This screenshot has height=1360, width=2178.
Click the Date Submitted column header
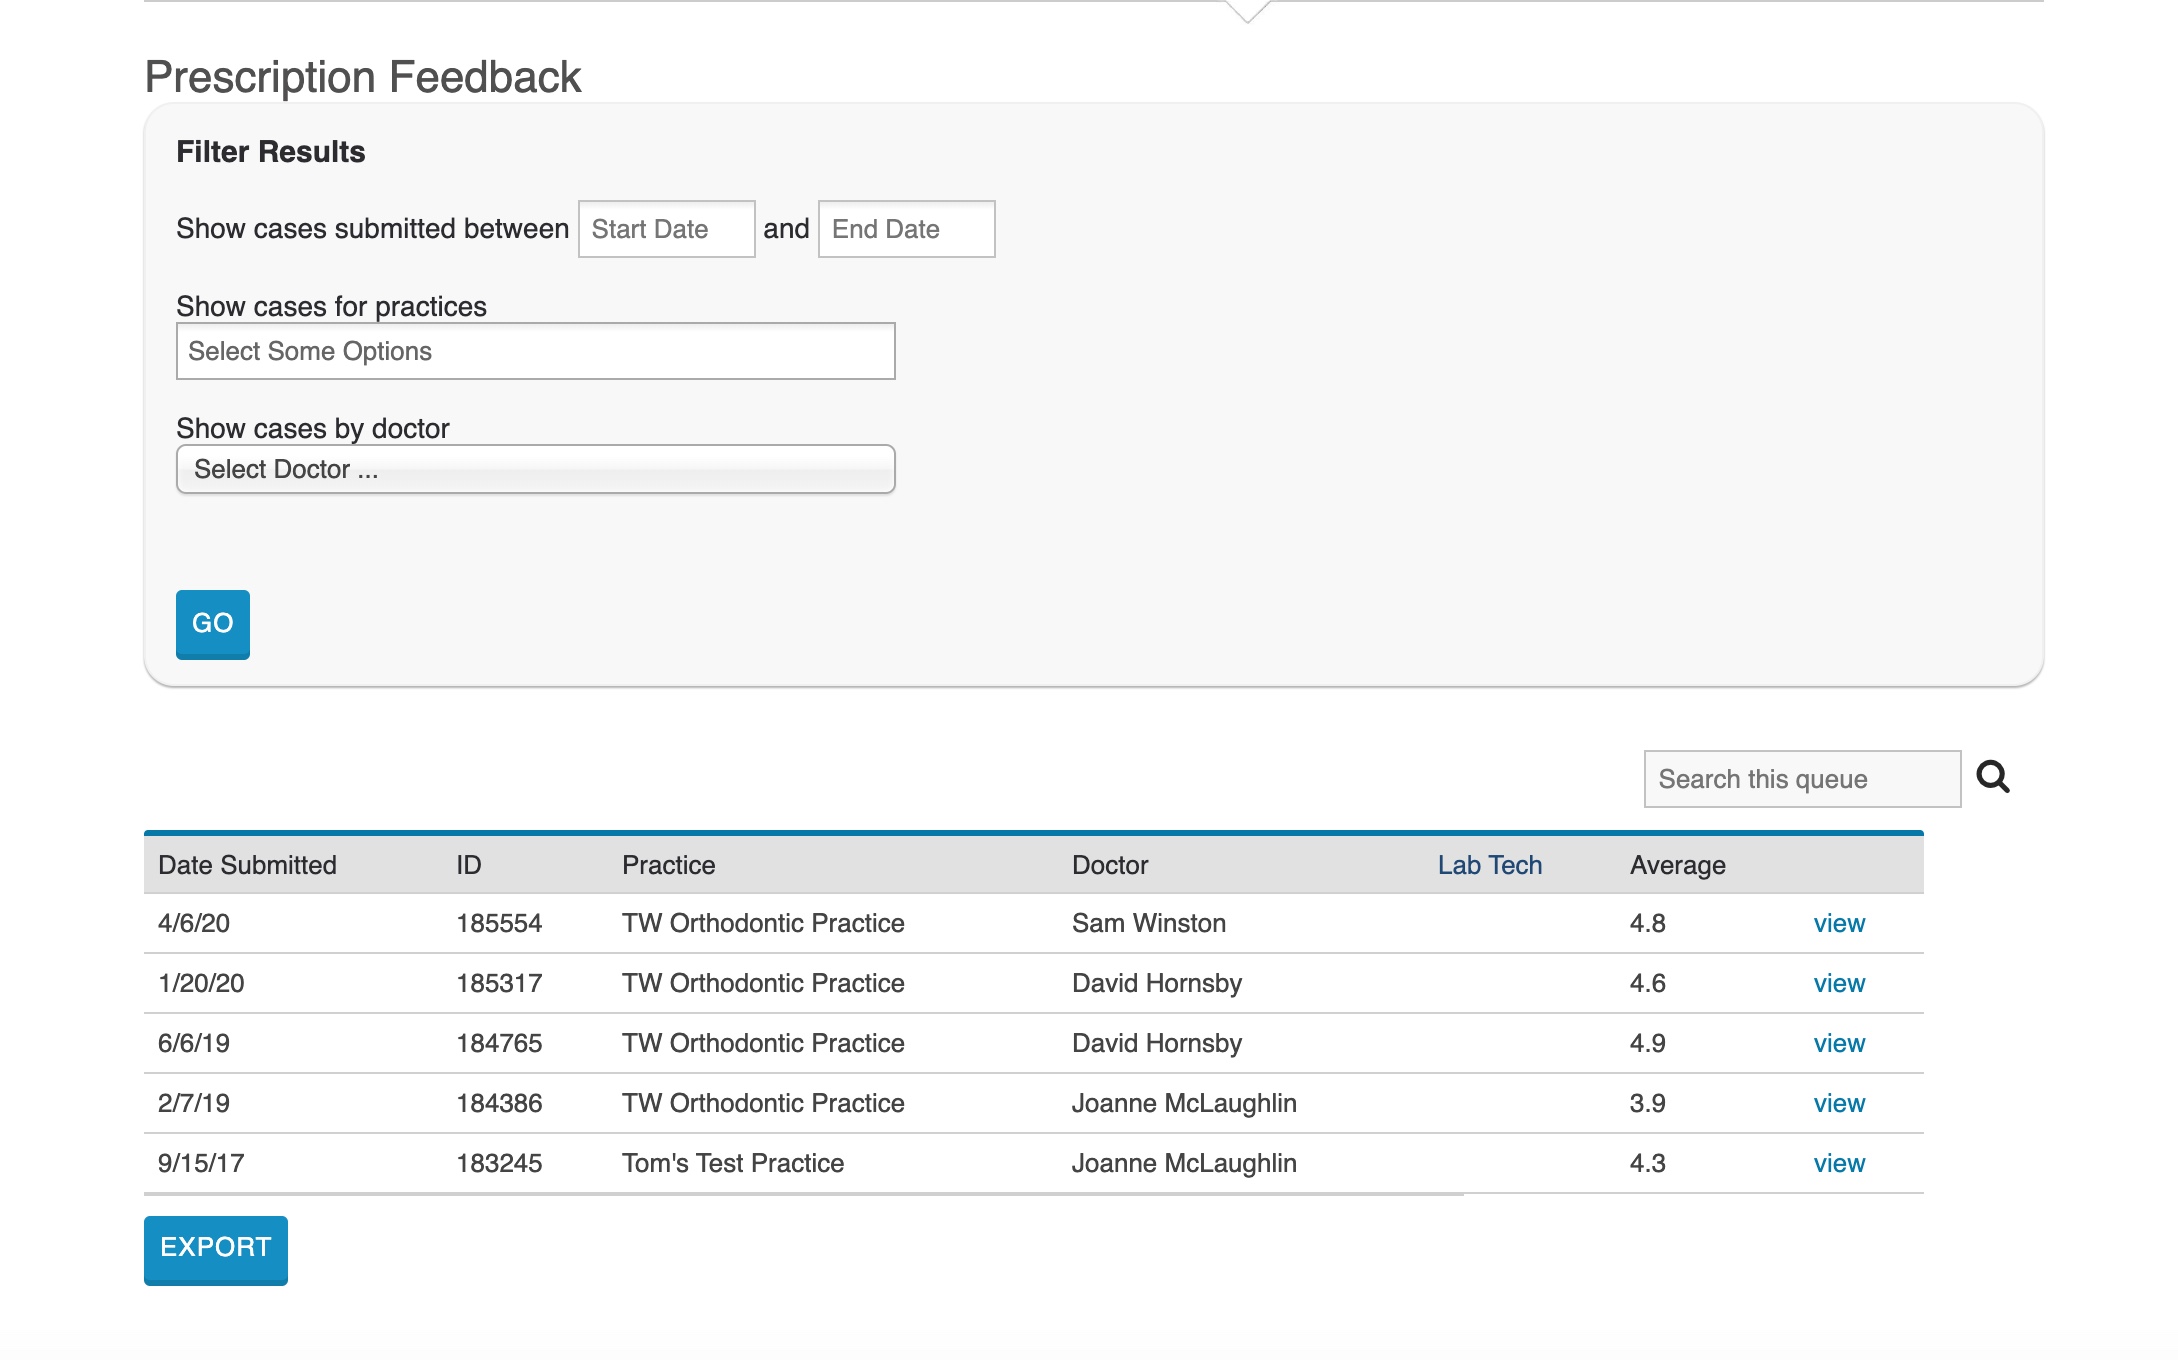(x=247, y=865)
